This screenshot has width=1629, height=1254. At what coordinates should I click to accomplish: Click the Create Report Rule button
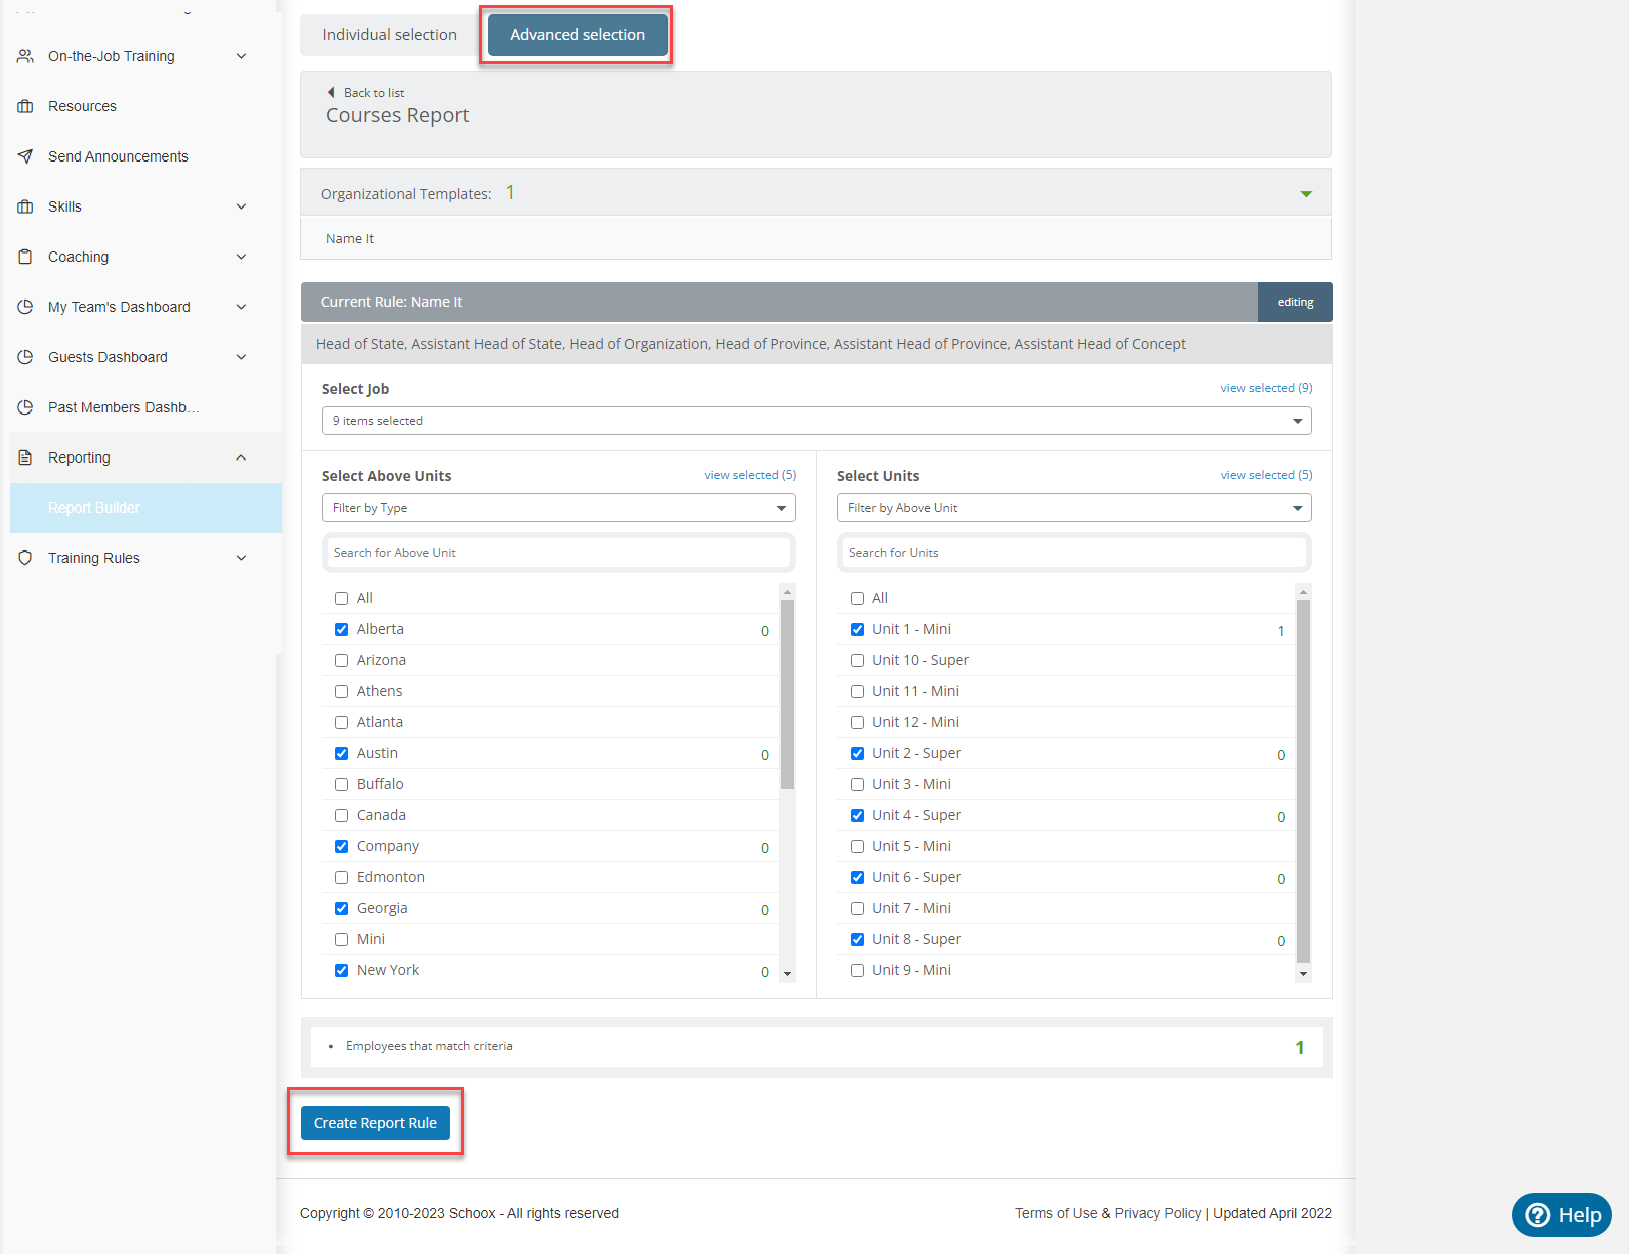(x=375, y=1122)
